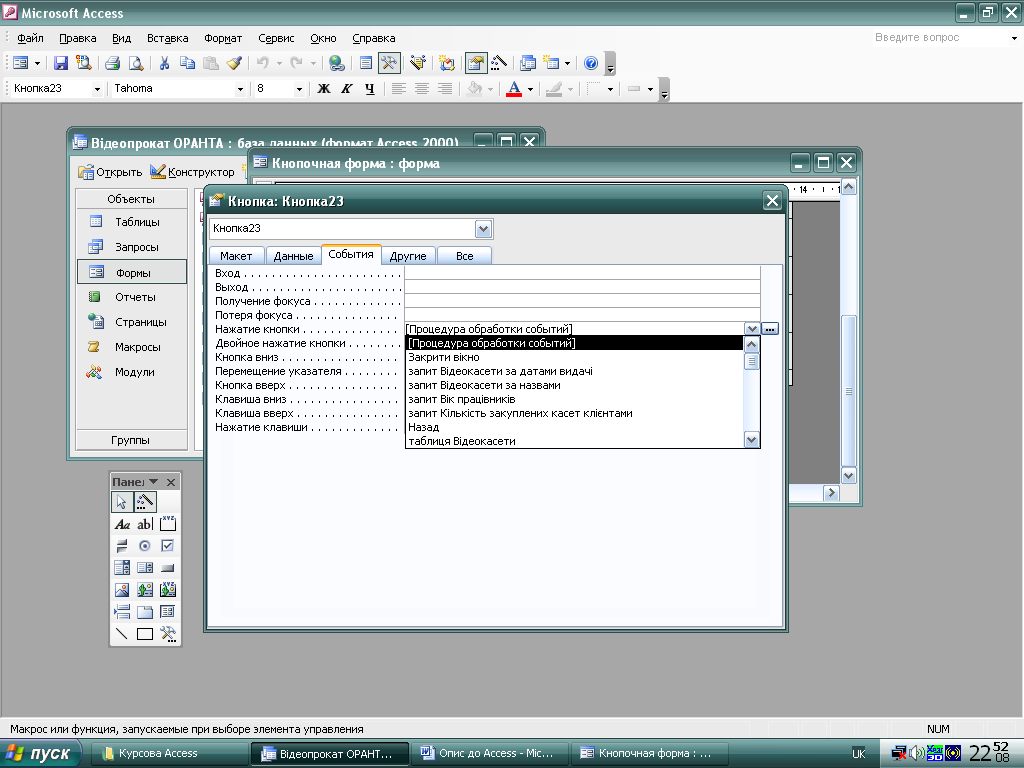Screen dimensions: 1024x768
Task: Choose 'таблиця Відеокасети' in dropdown list
Action: [x=574, y=441]
